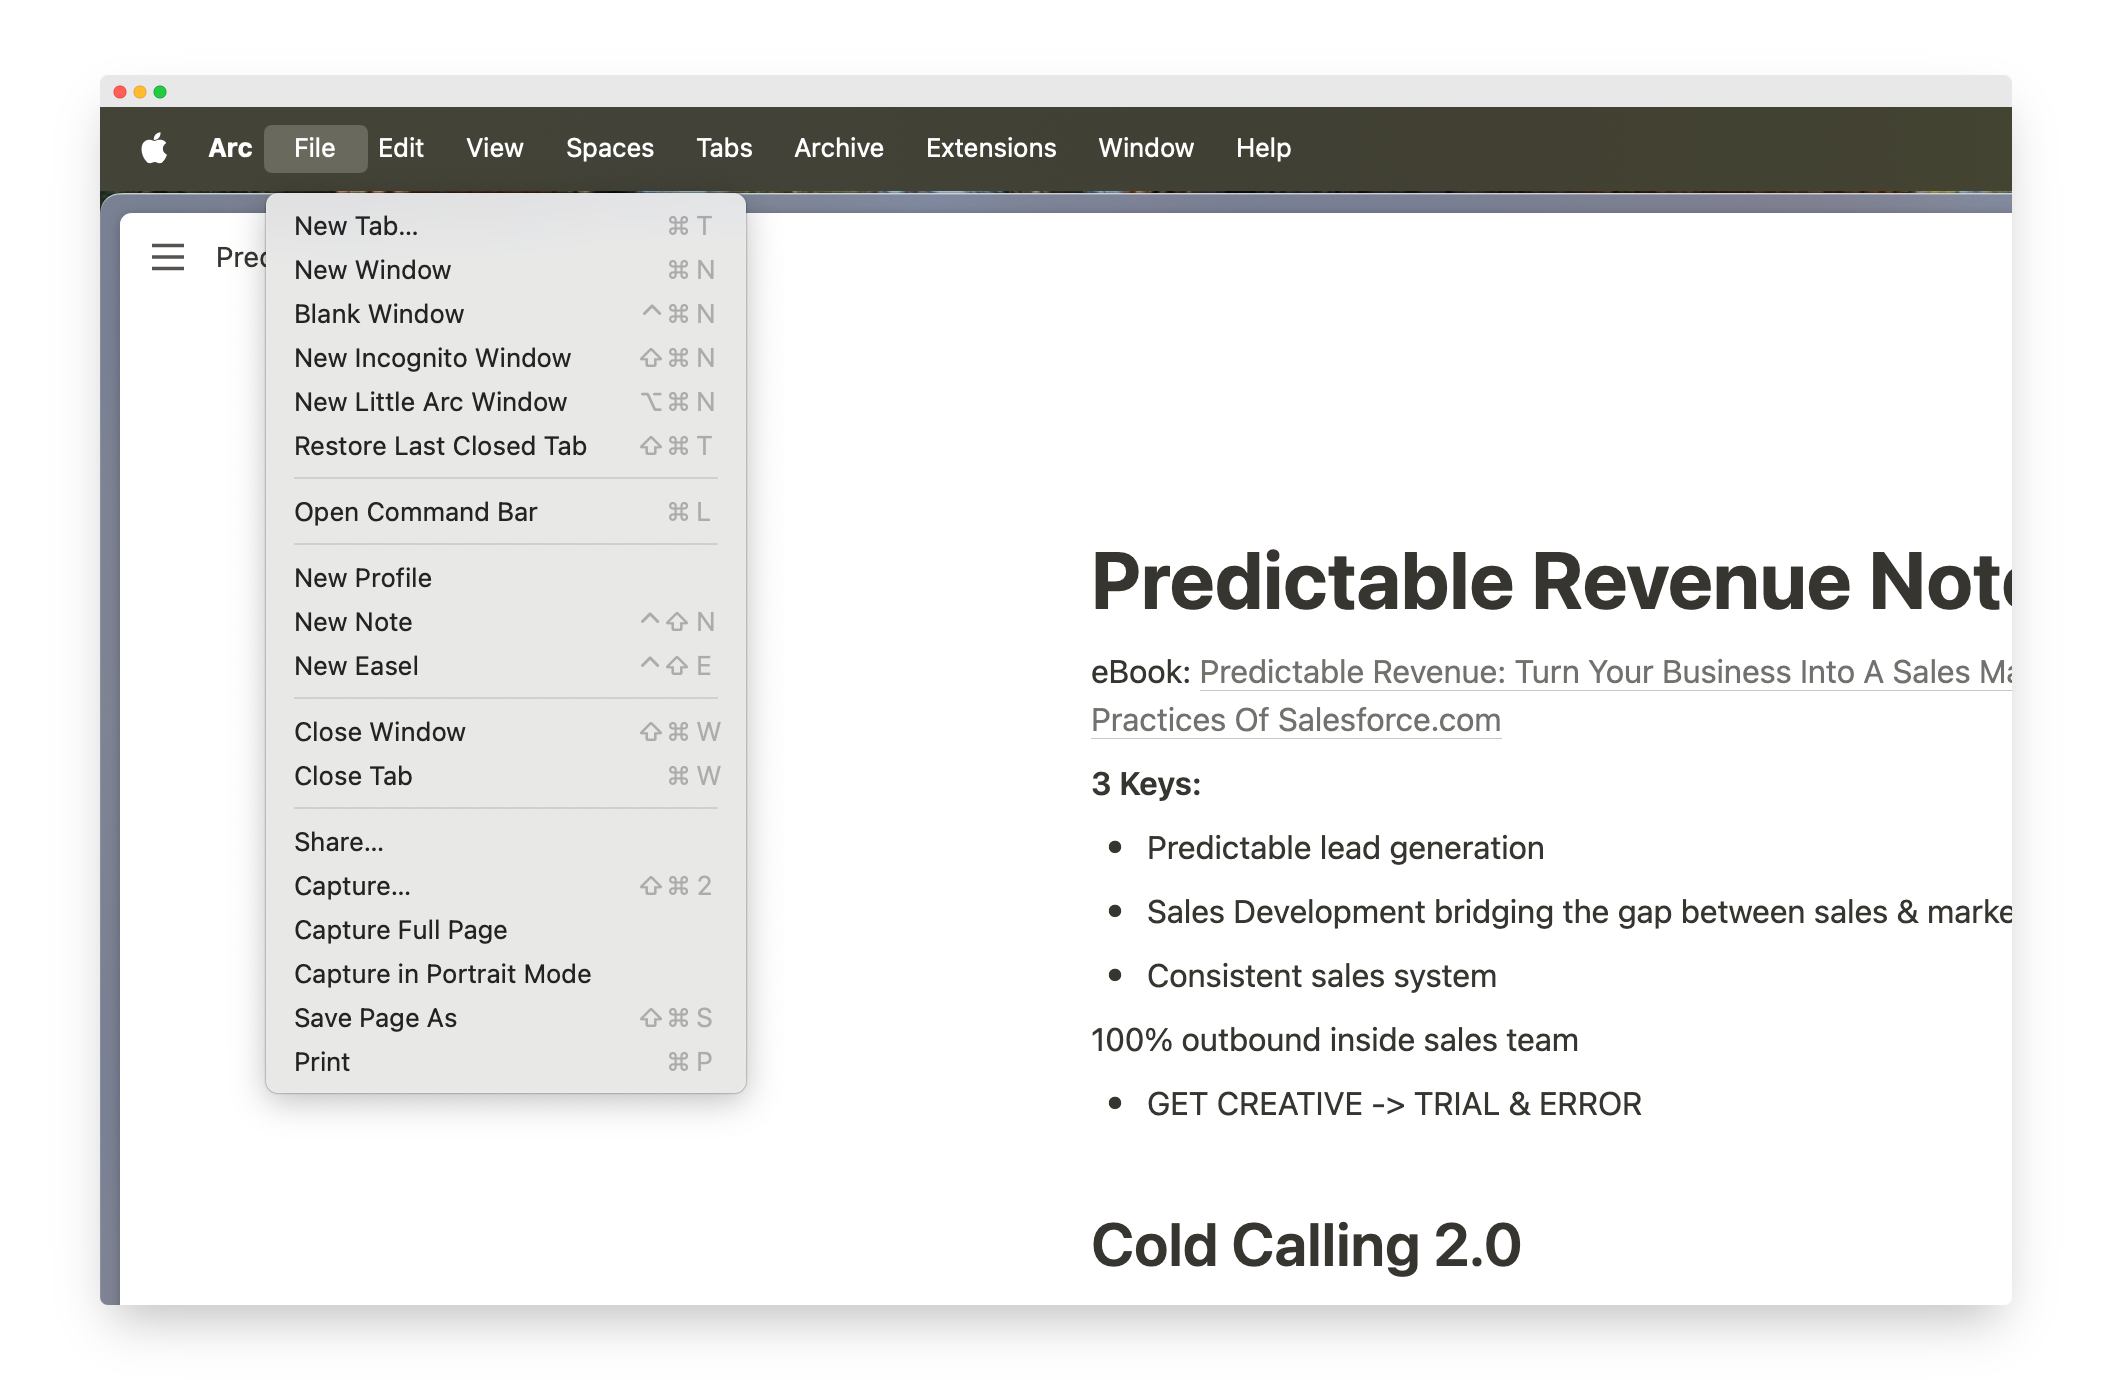
Task: Choose Close Window menu item
Action: [506, 732]
